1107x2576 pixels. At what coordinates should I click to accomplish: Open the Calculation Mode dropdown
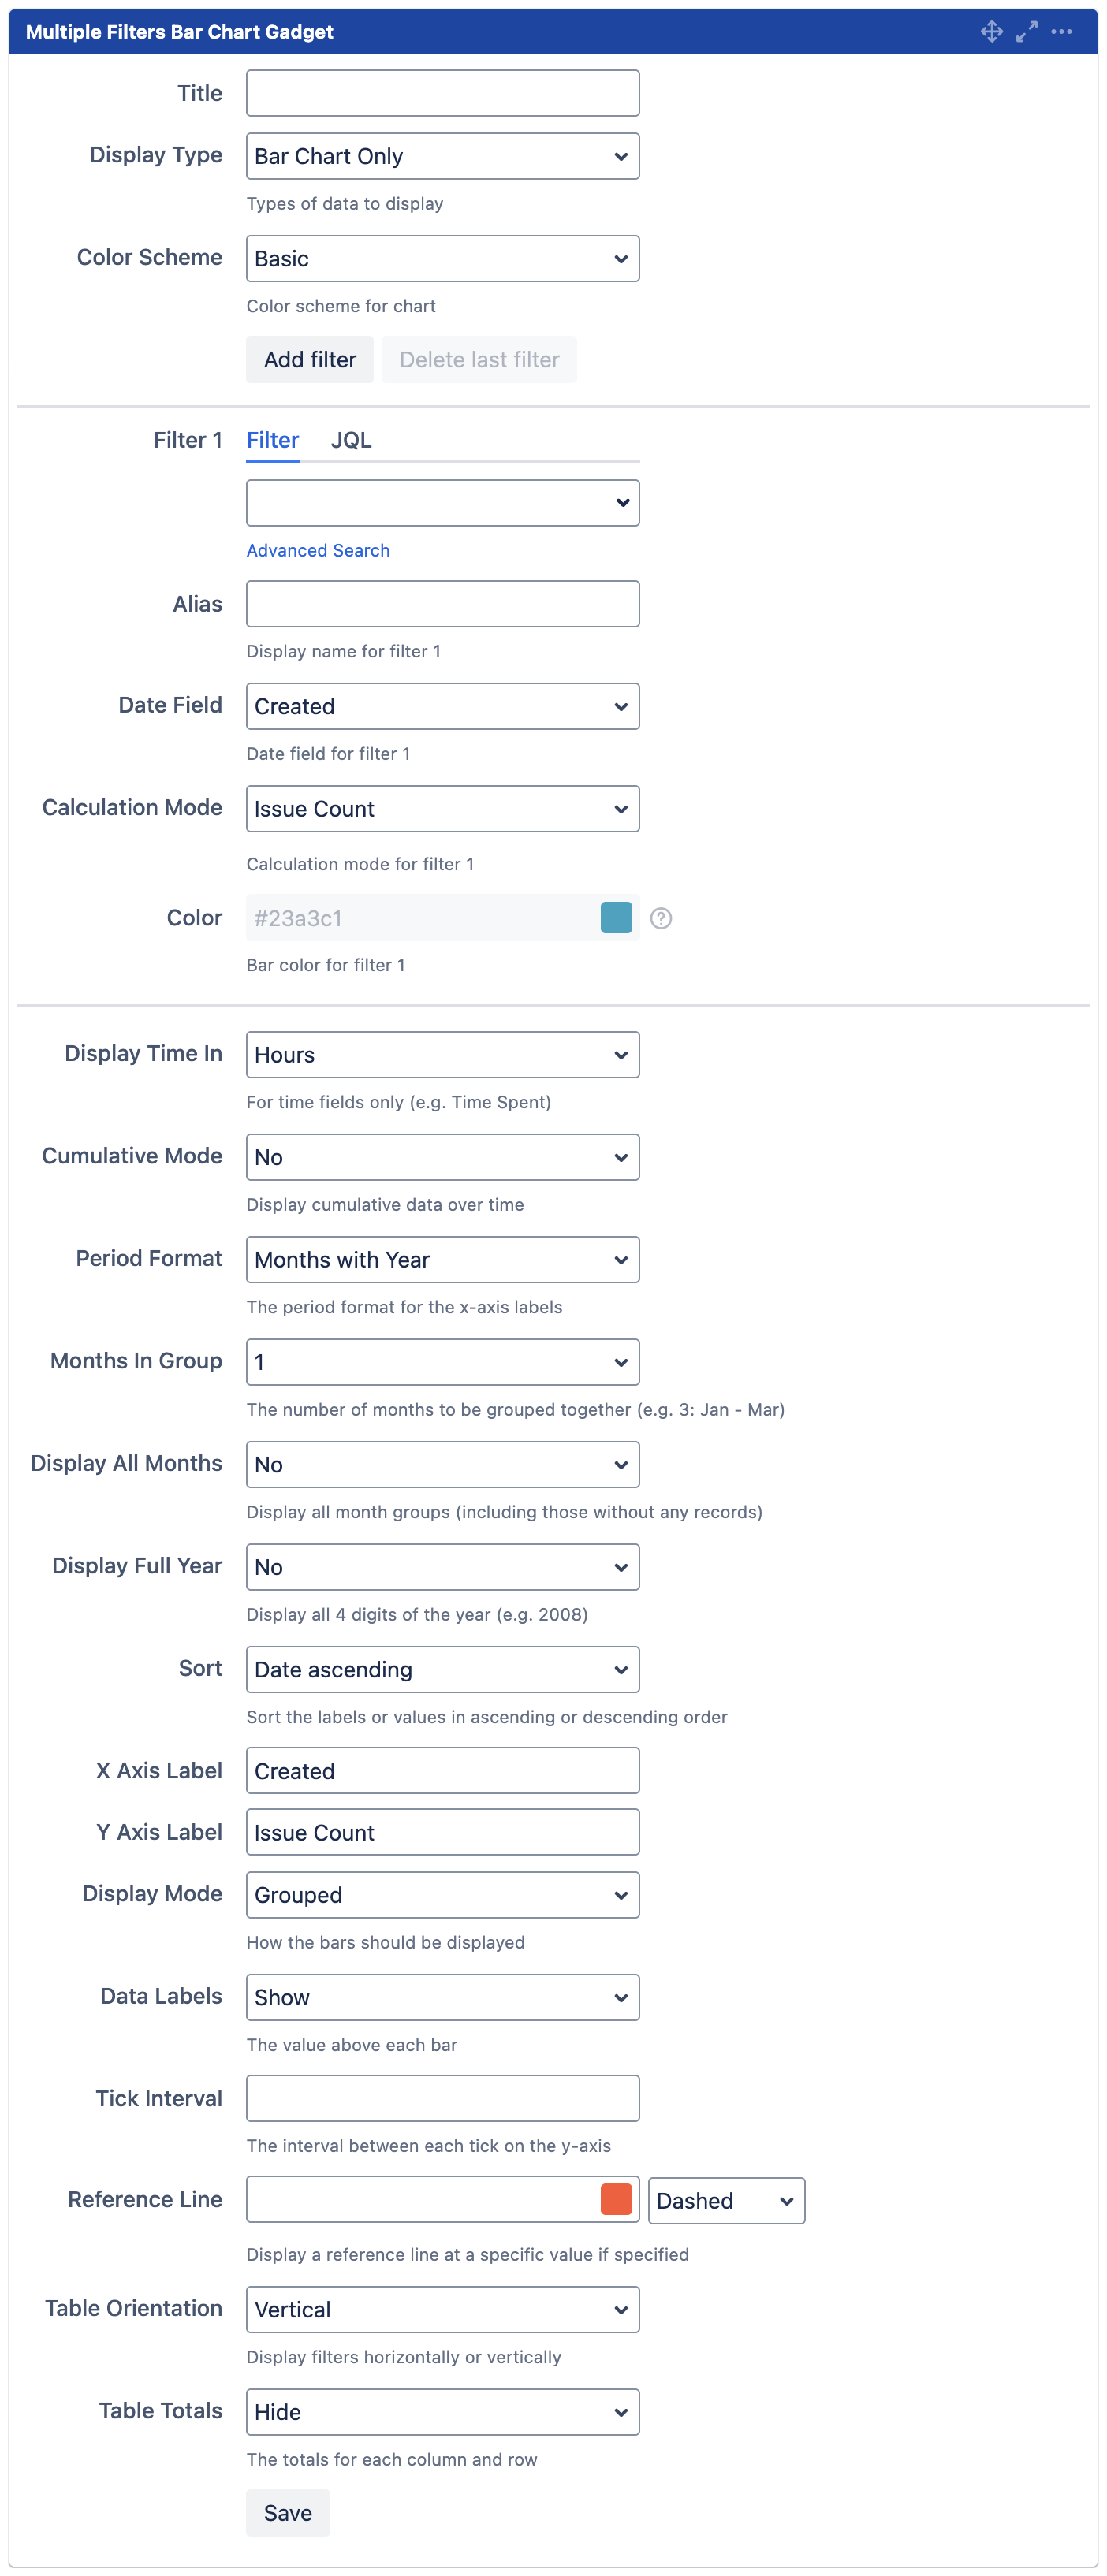(442, 808)
